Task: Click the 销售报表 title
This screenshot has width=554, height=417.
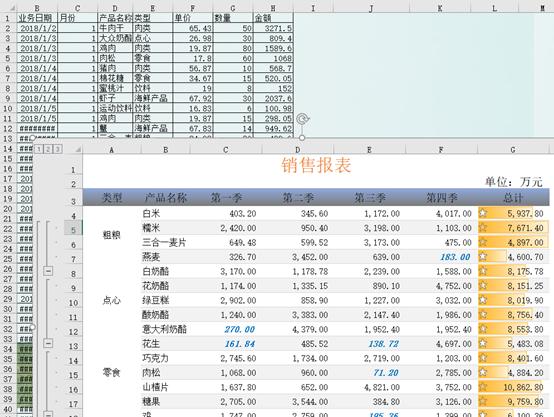Action: (316, 165)
